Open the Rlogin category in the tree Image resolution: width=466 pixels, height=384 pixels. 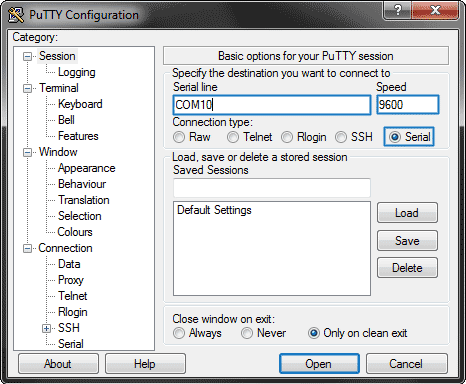click(x=73, y=312)
